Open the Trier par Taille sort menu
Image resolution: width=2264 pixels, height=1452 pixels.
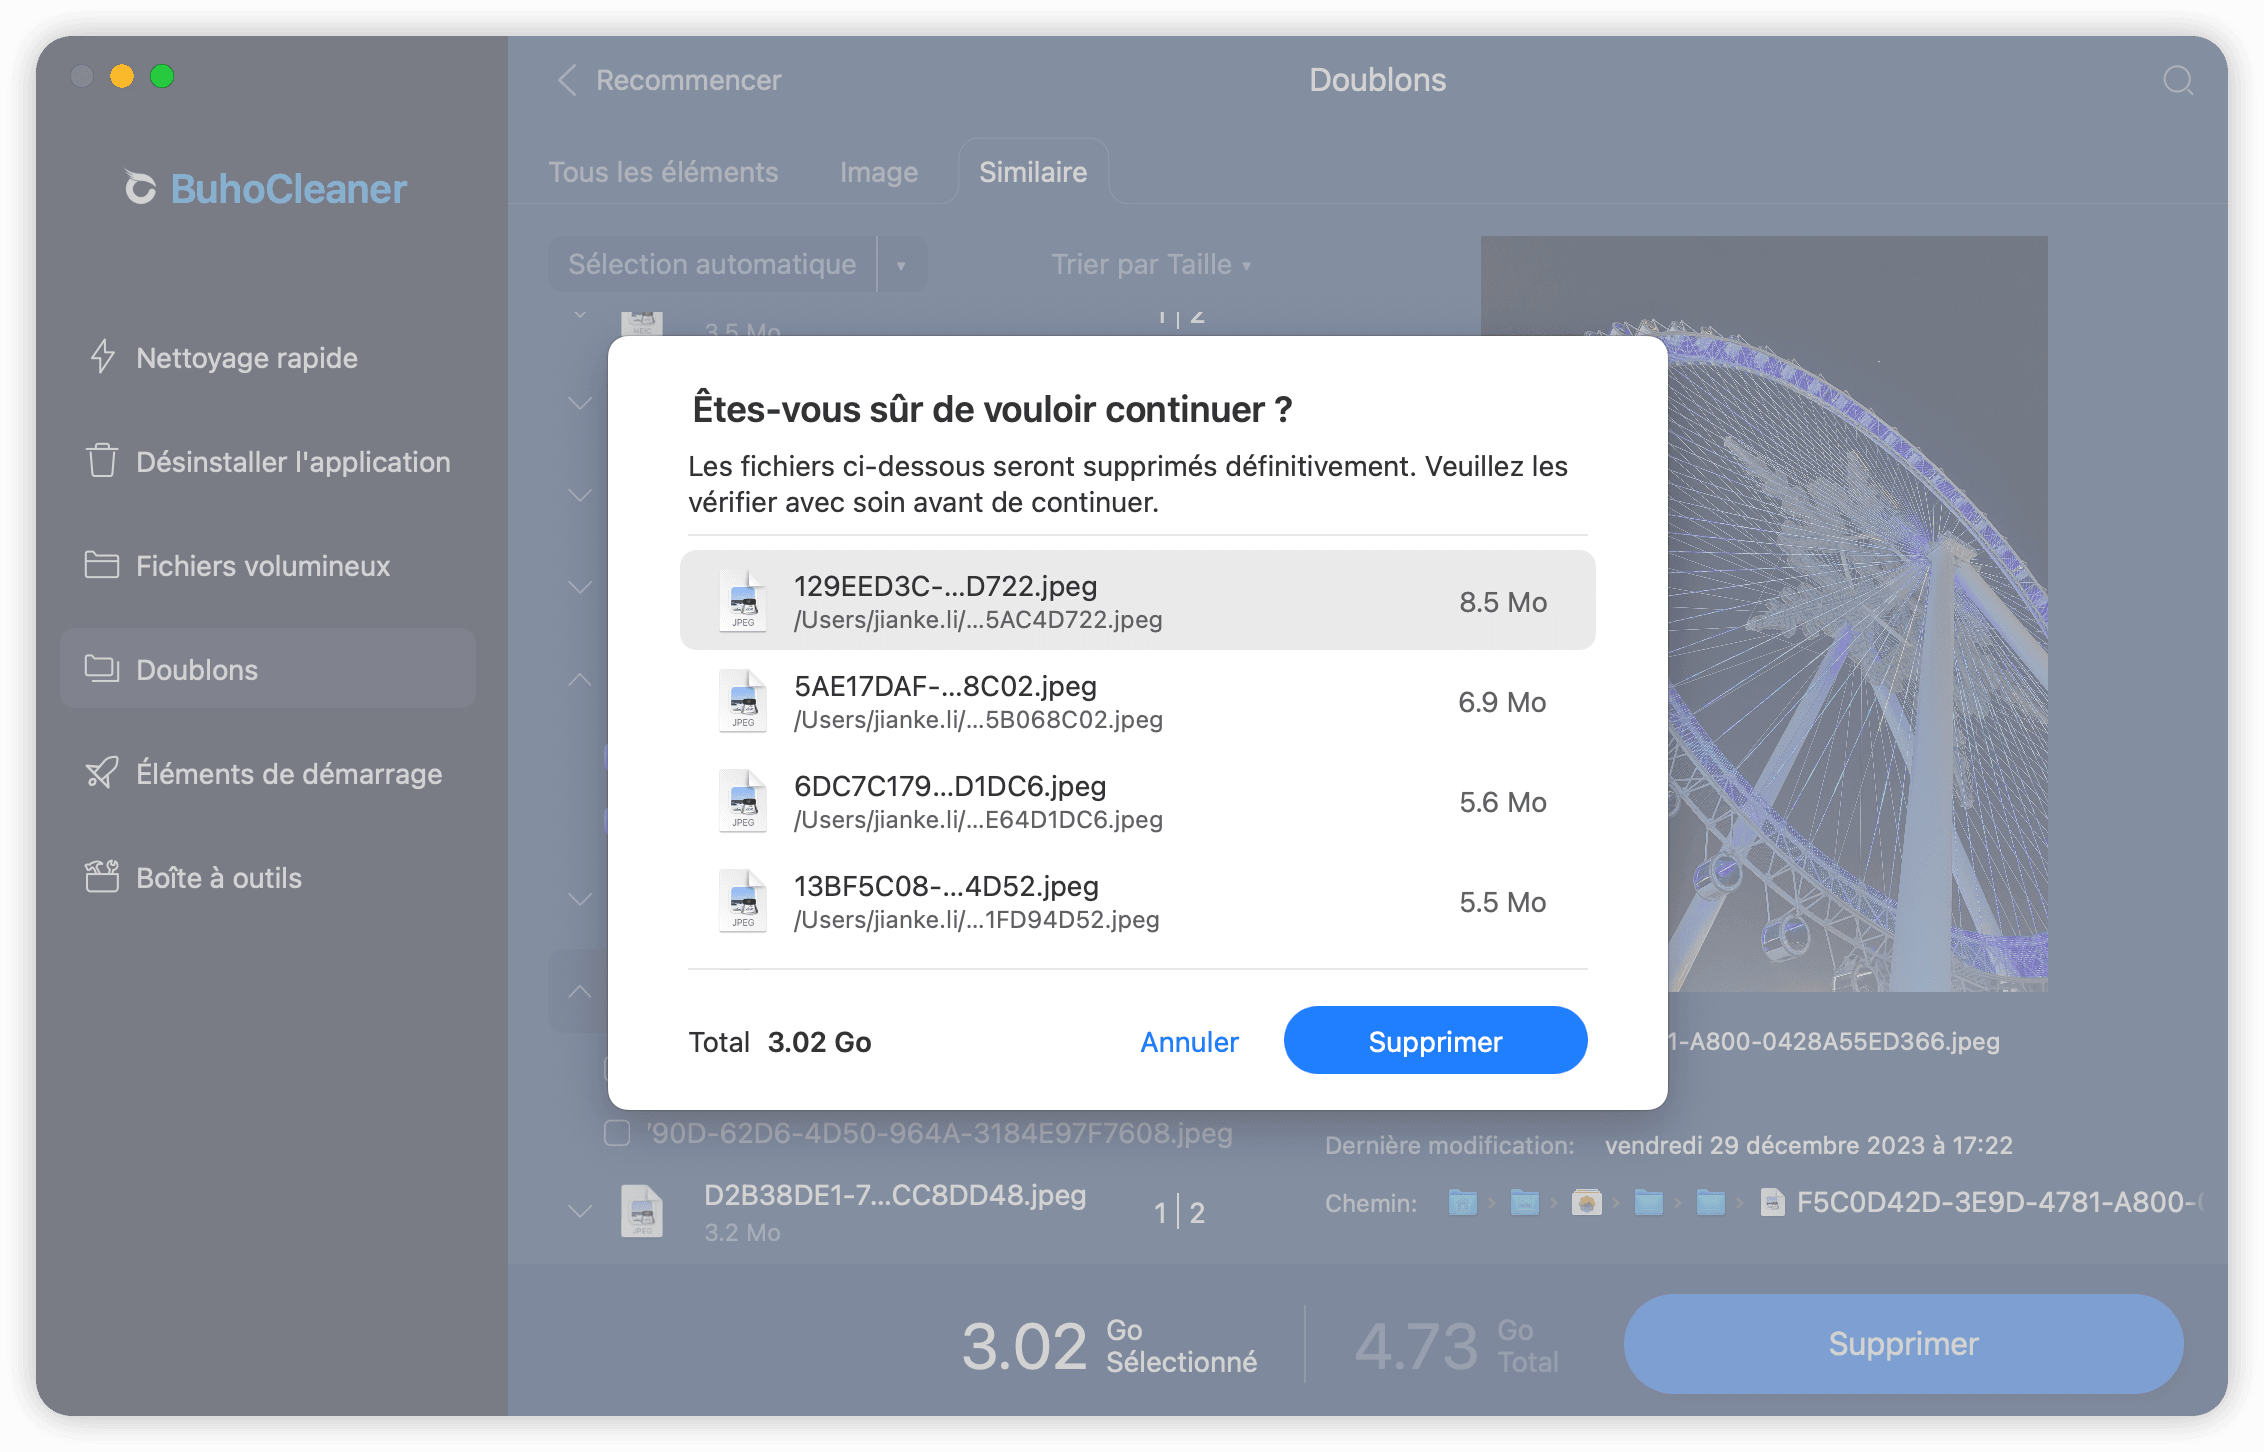pos(1150,265)
